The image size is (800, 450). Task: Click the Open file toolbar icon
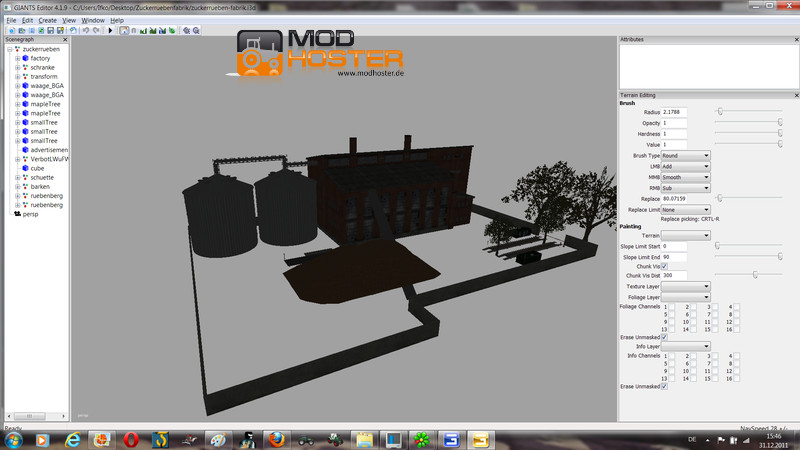tap(21, 31)
